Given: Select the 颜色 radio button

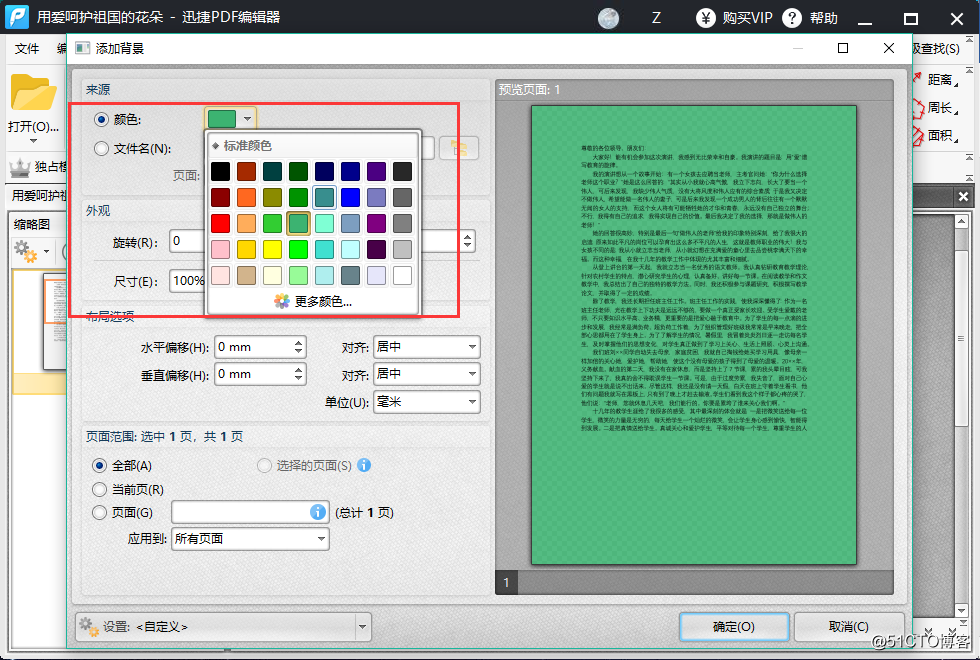Looking at the screenshot, I should click(101, 119).
